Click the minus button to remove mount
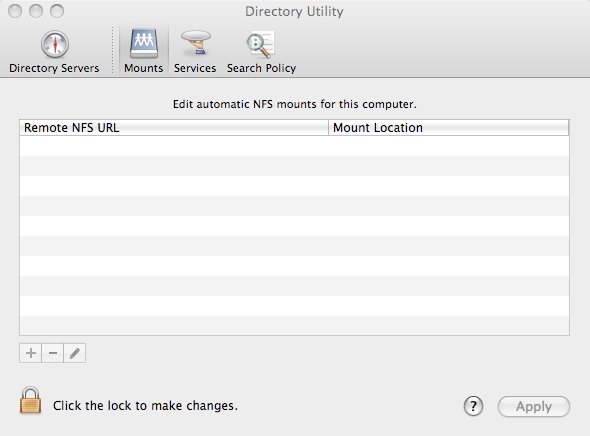The image size is (590, 436). click(x=53, y=353)
